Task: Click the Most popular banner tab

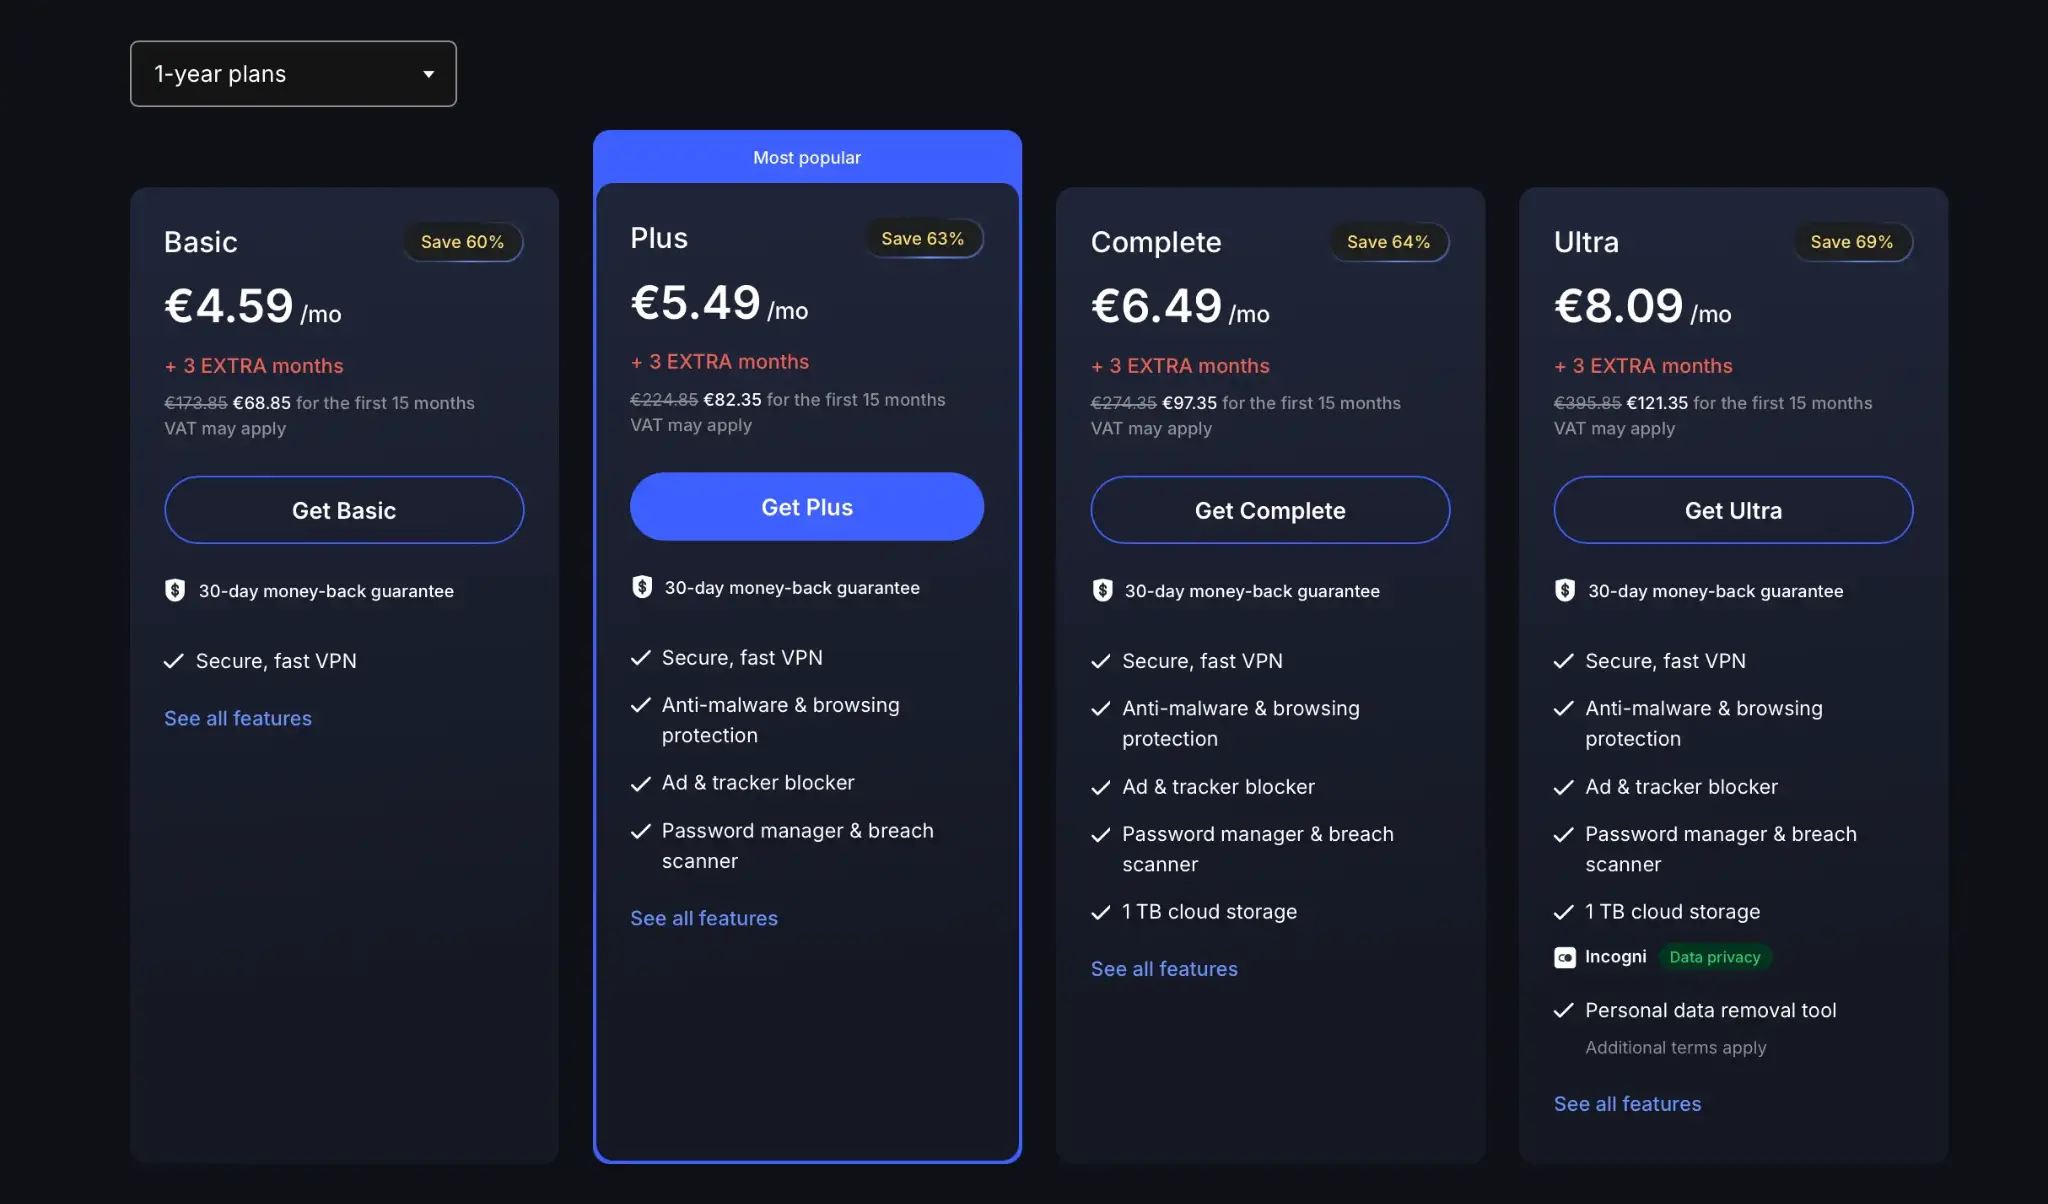Action: click(x=806, y=157)
